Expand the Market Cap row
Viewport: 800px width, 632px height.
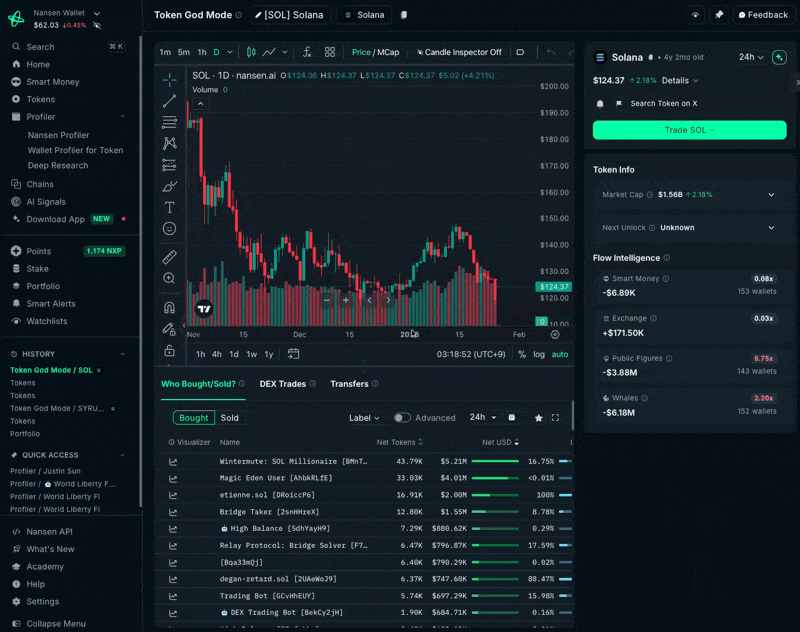tap(771, 195)
